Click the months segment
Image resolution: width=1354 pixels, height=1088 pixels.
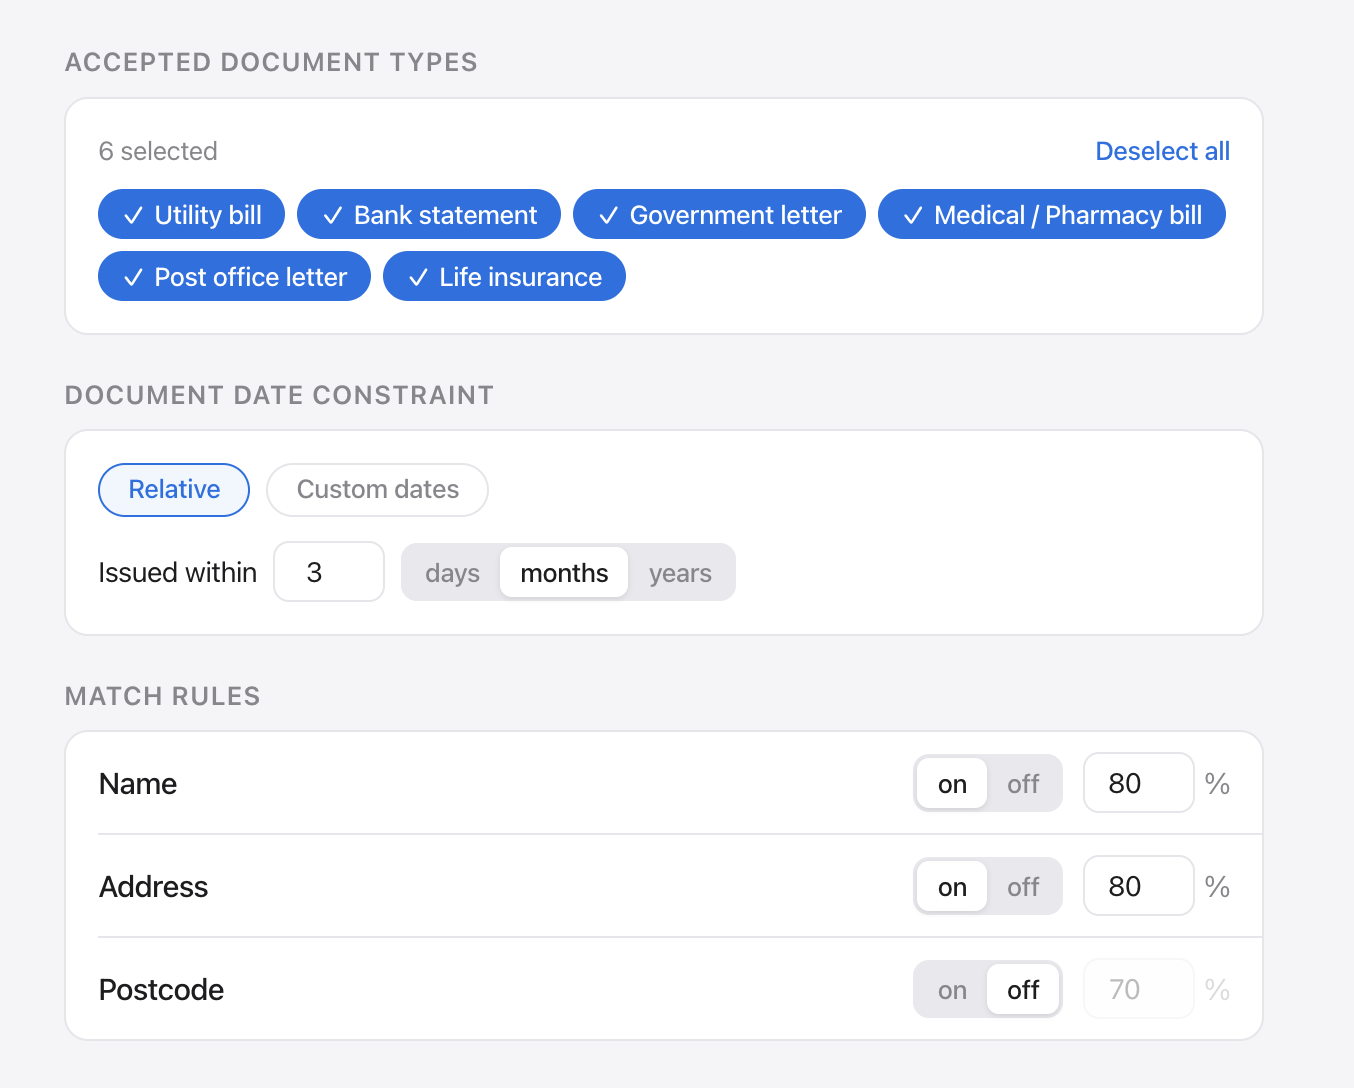click(563, 572)
